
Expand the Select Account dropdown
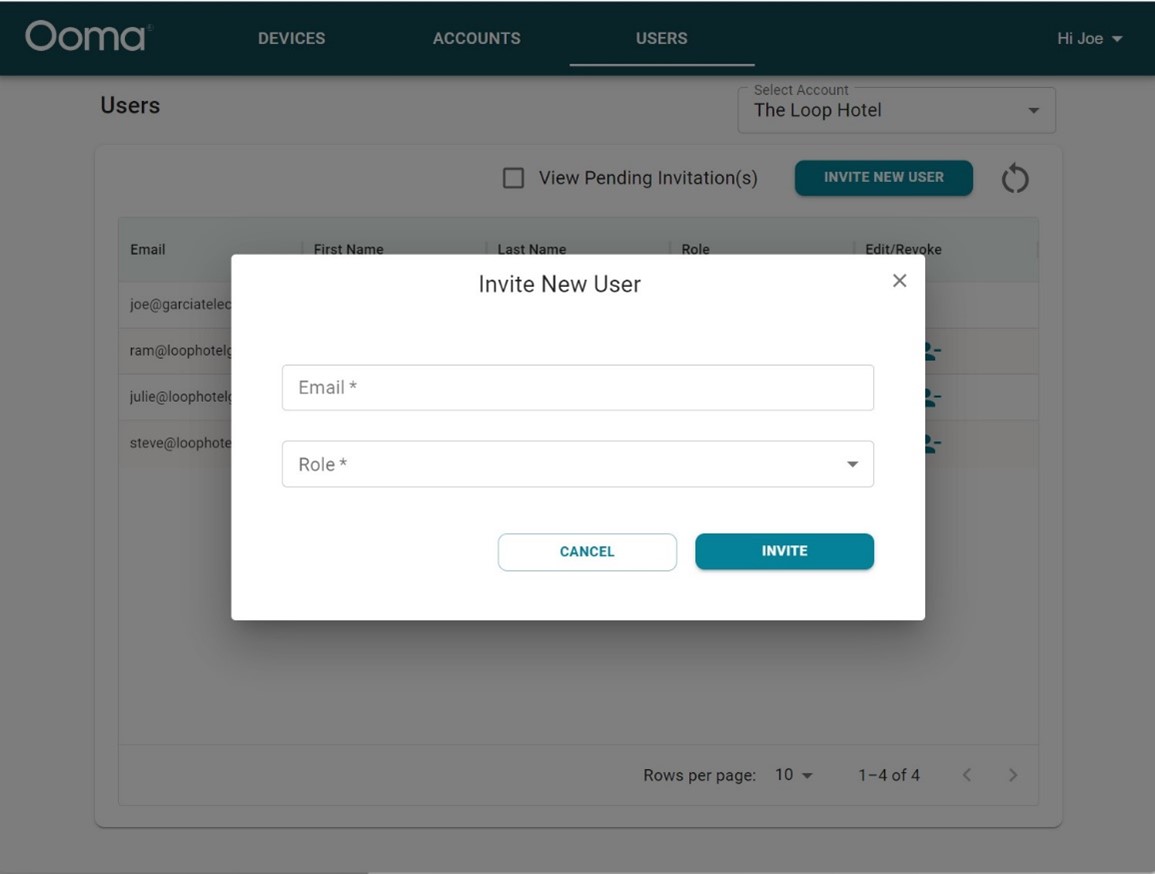[x=896, y=110]
